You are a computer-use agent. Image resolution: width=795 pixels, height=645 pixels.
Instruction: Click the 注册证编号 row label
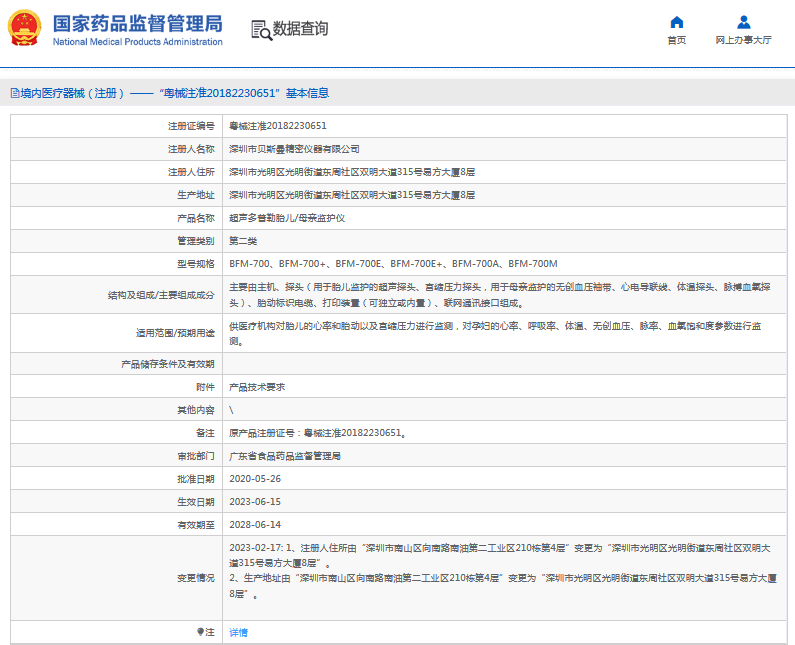click(191, 126)
